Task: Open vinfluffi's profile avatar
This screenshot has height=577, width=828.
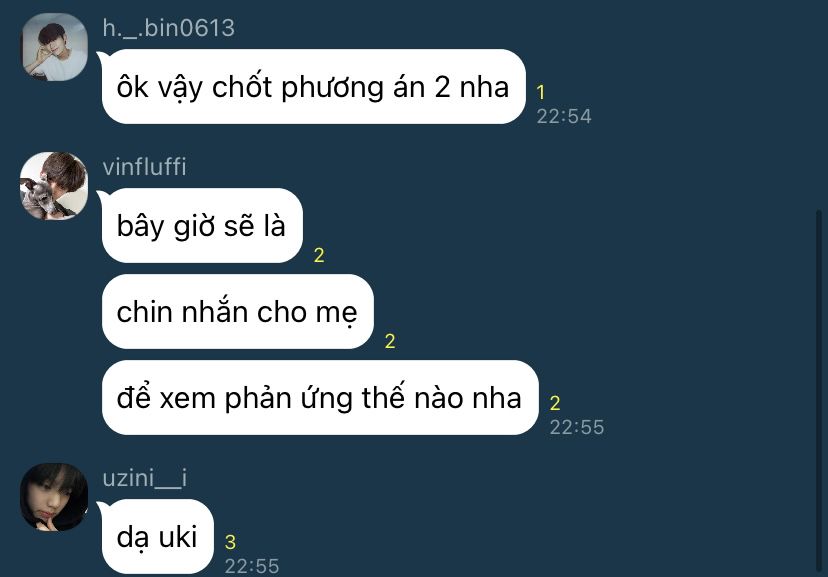Action: tap(54, 186)
